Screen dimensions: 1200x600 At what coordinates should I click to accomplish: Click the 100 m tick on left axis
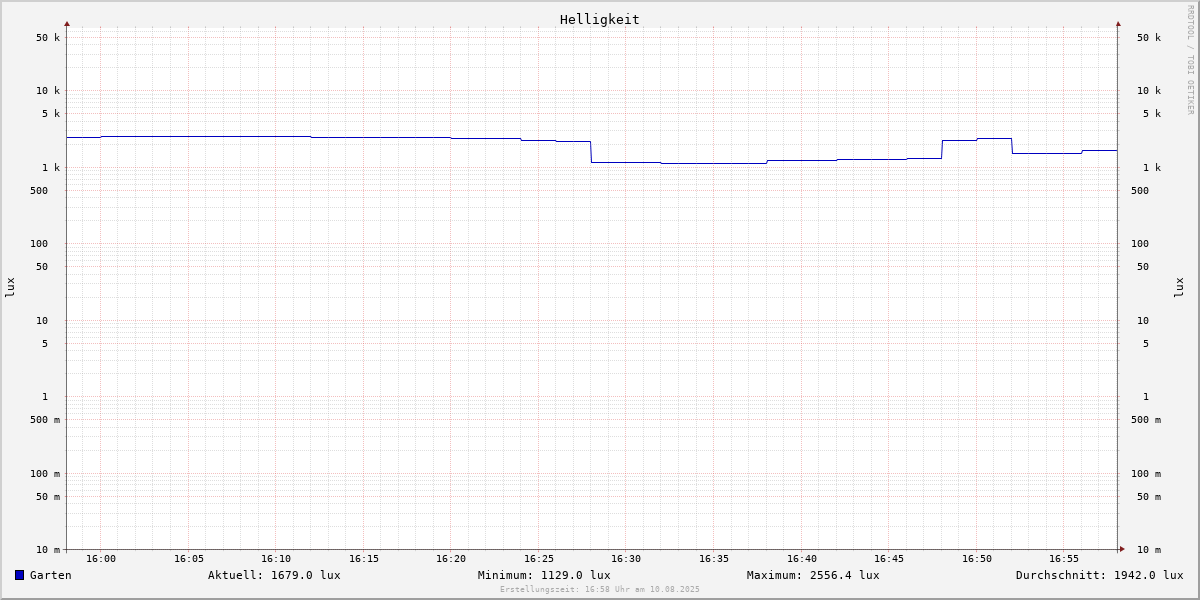pos(45,474)
